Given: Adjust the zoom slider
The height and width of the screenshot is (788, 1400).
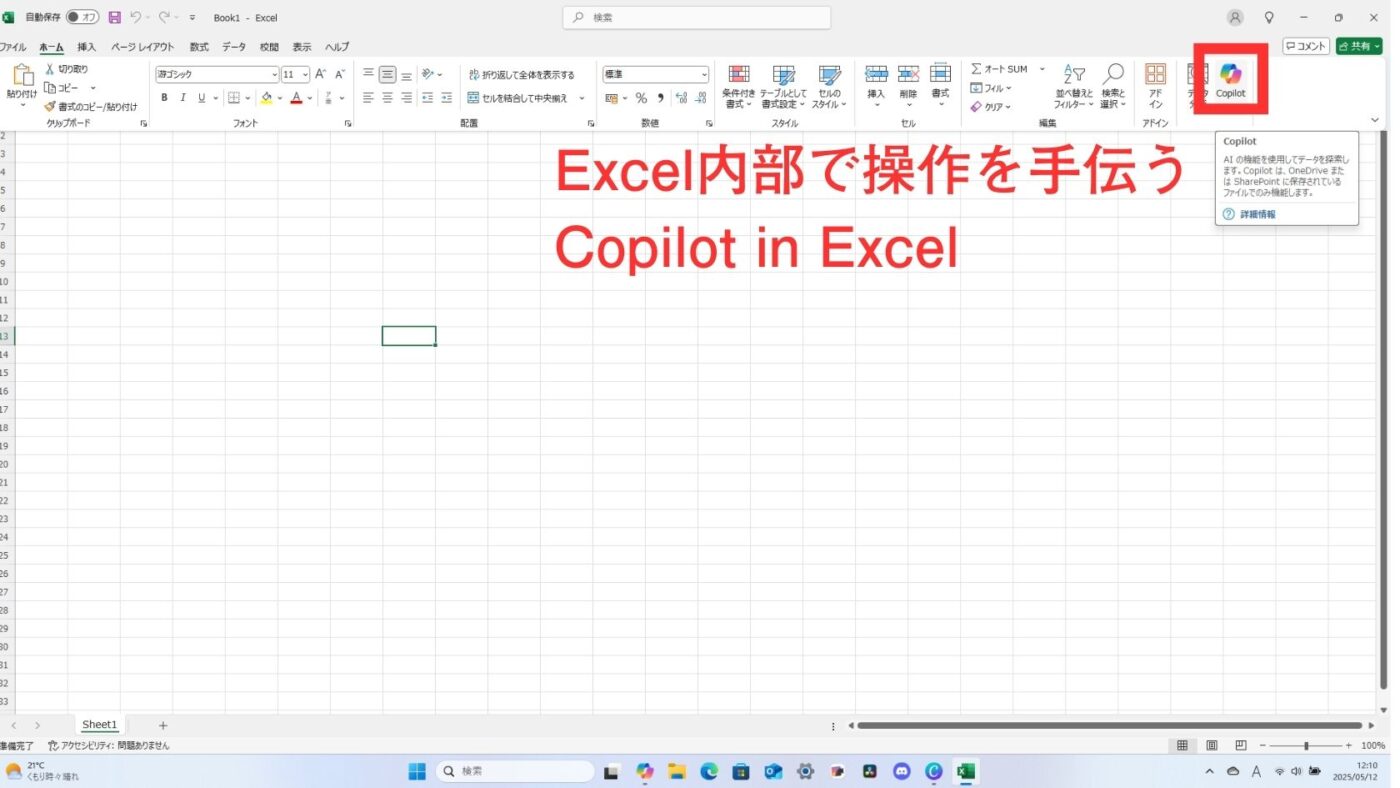Looking at the screenshot, I should click(x=1307, y=745).
